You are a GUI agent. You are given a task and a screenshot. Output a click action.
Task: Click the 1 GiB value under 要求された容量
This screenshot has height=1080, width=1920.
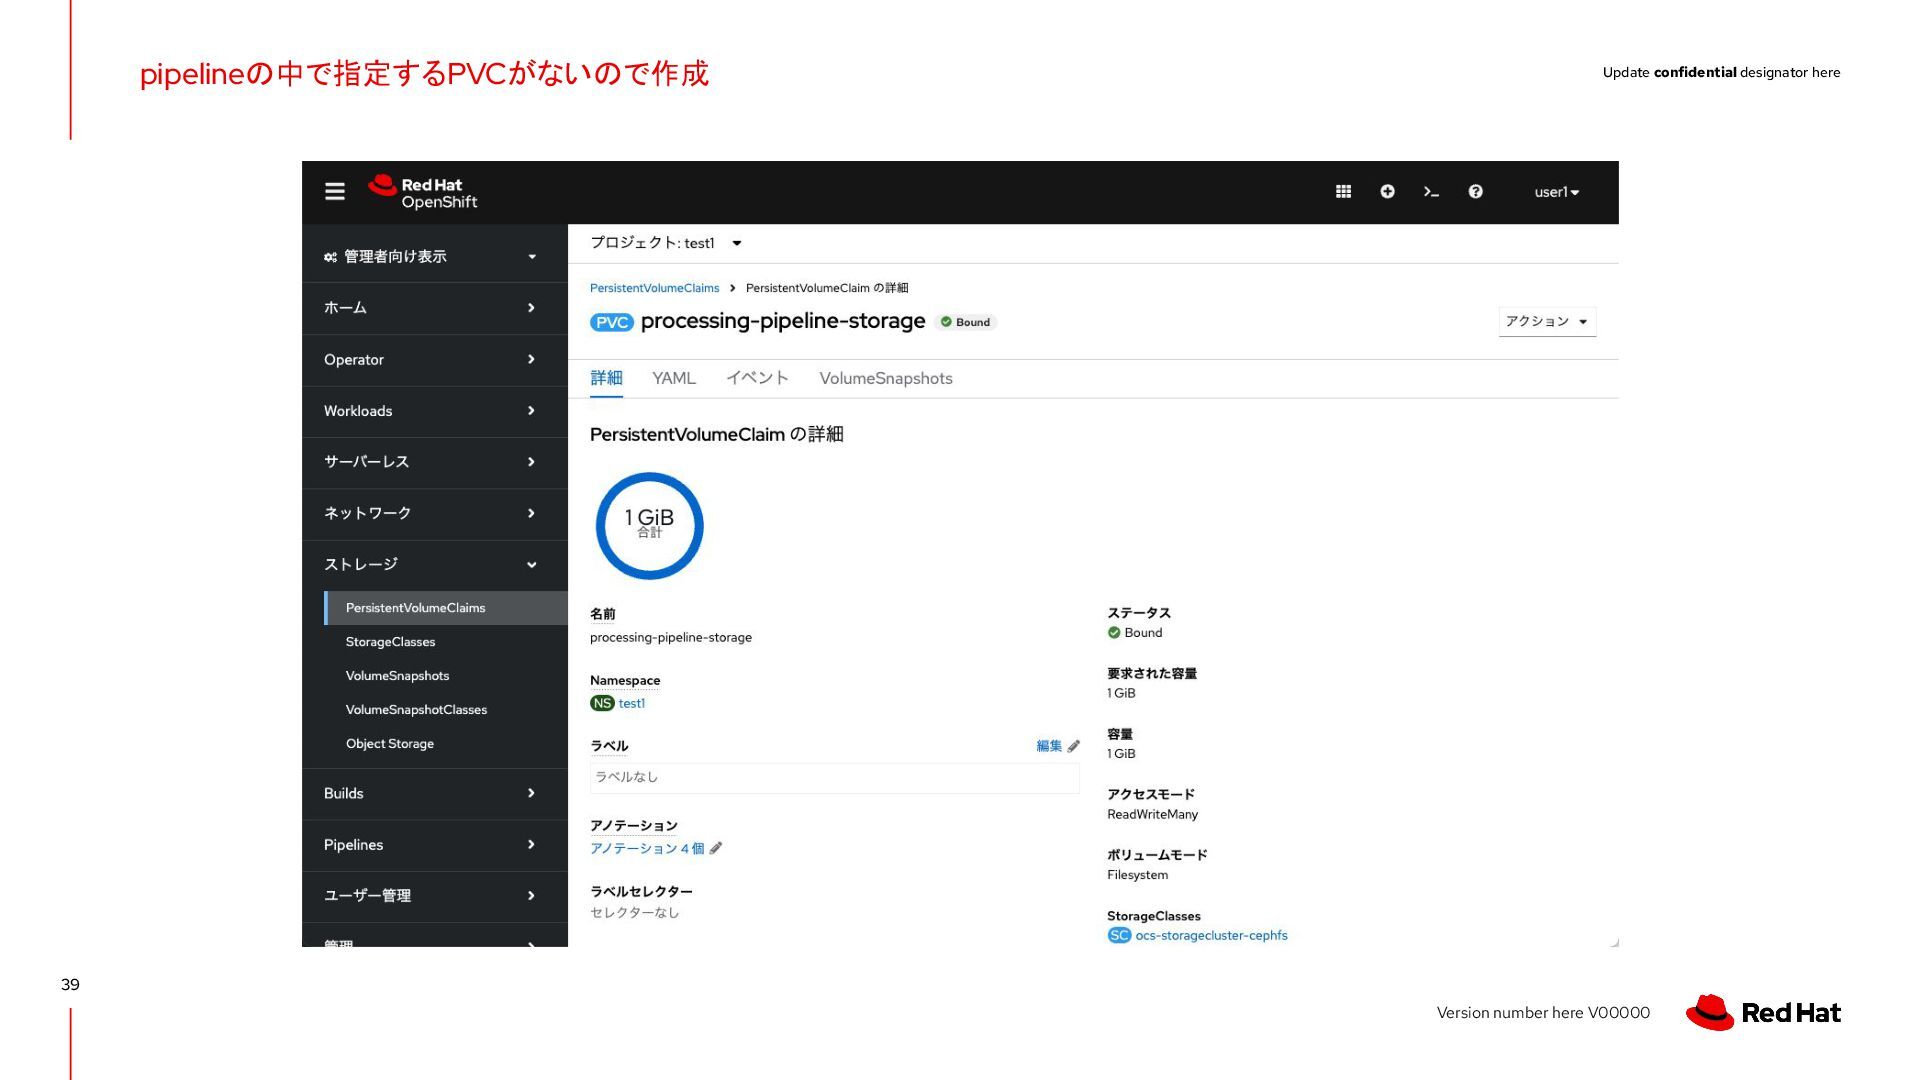[x=1121, y=693]
